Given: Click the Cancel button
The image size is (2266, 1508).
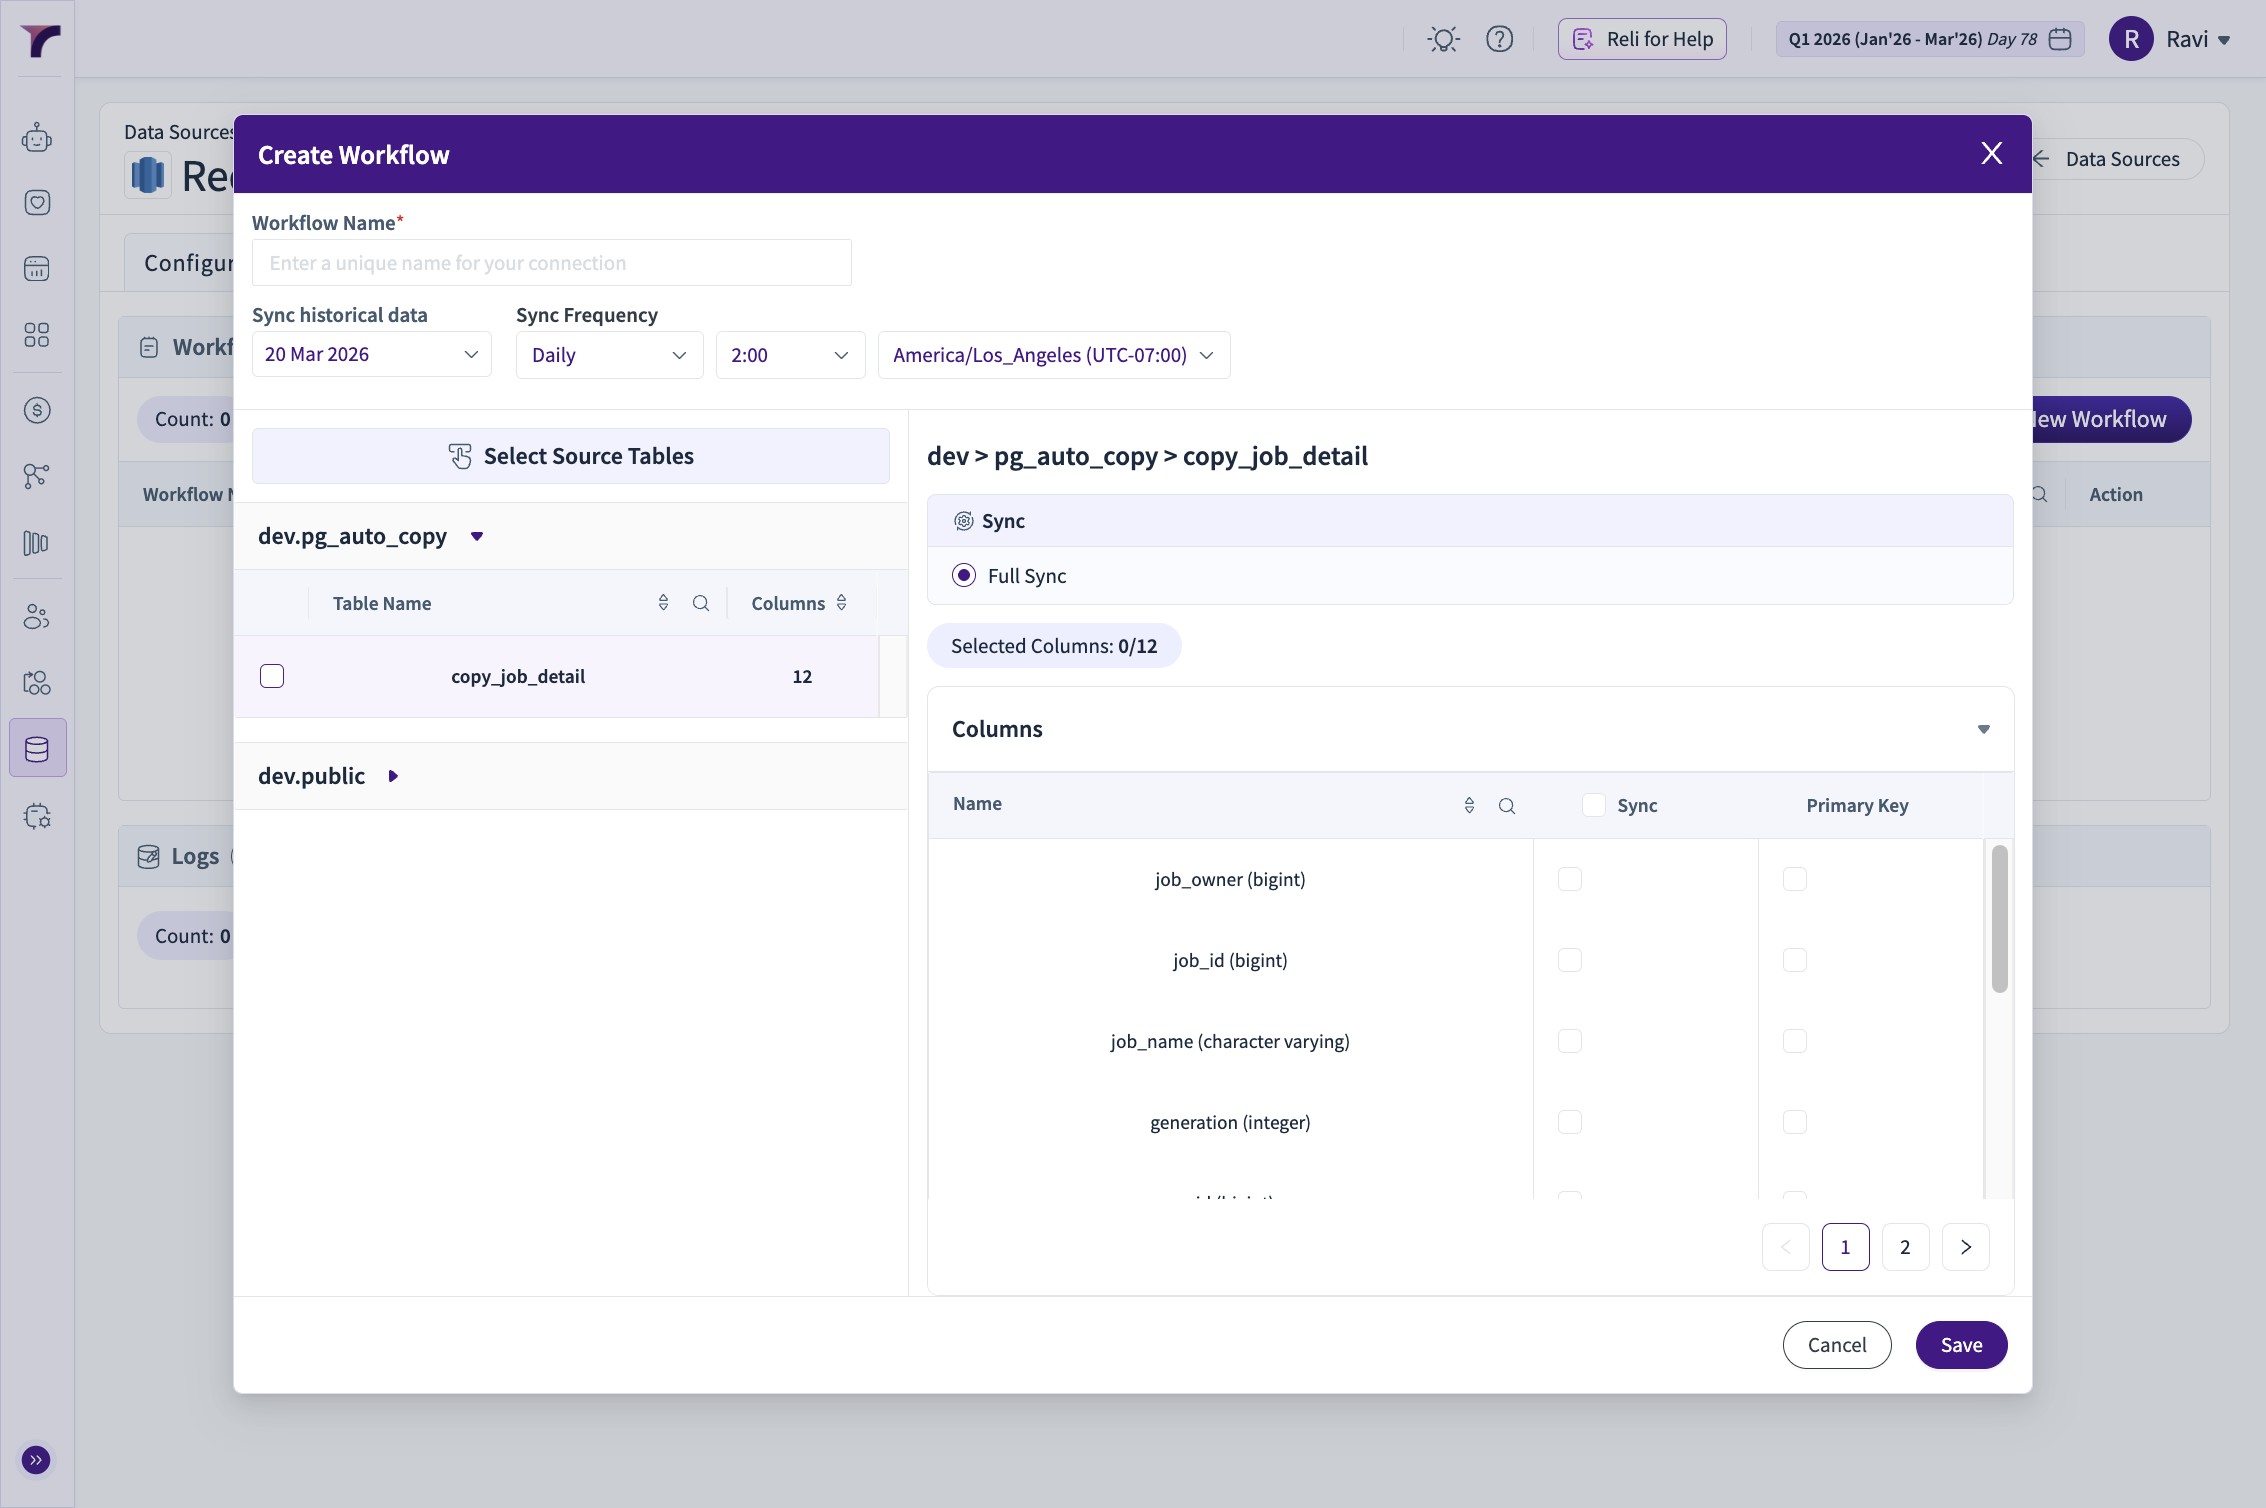Looking at the screenshot, I should point(1836,1345).
